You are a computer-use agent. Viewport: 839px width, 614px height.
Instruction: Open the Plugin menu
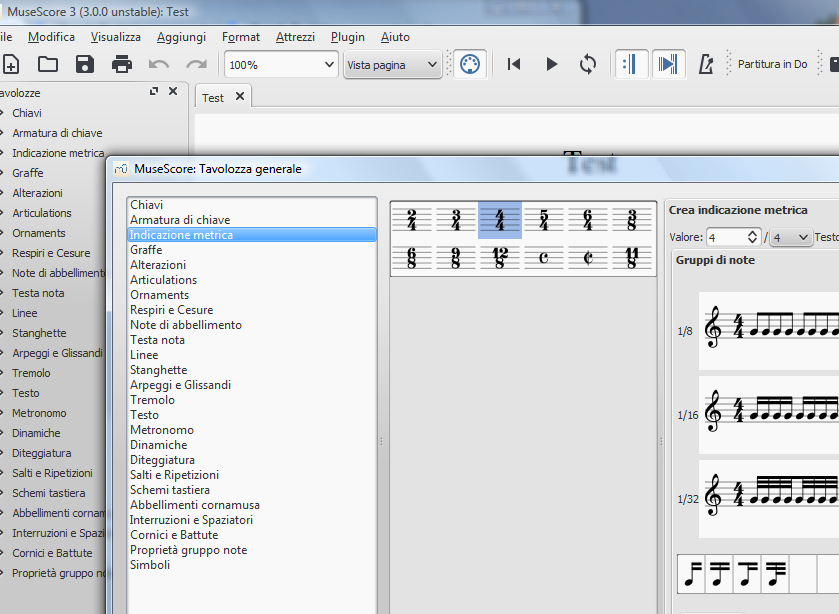tap(348, 37)
